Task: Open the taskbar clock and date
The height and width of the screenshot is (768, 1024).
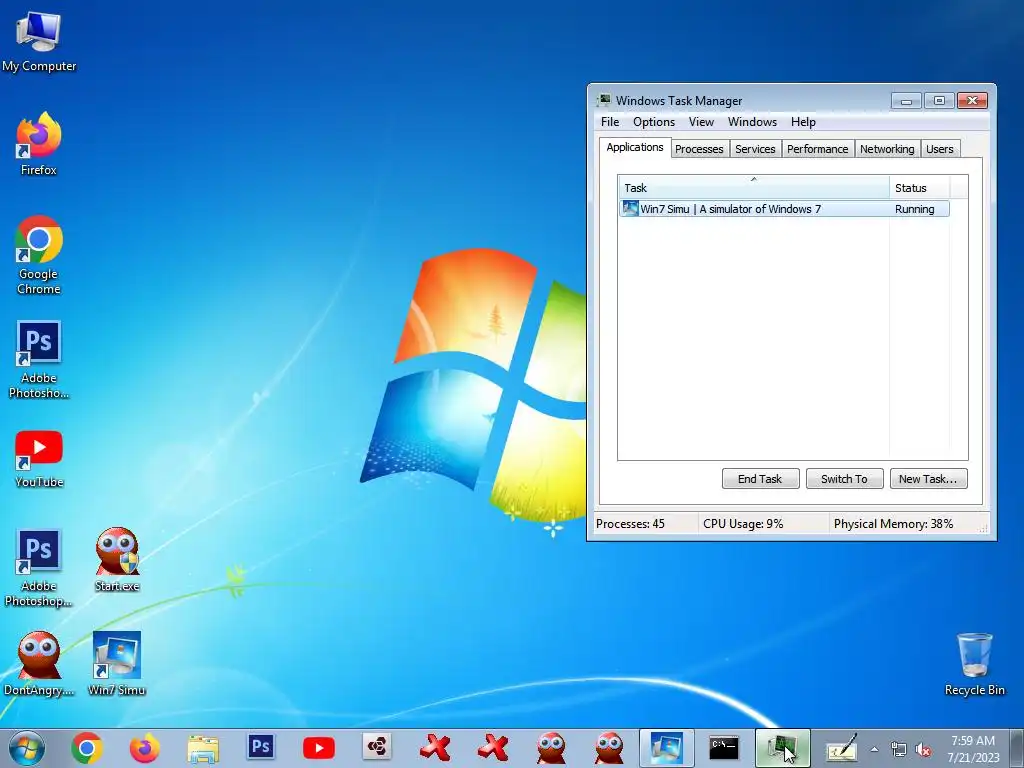Action: (973, 749)
